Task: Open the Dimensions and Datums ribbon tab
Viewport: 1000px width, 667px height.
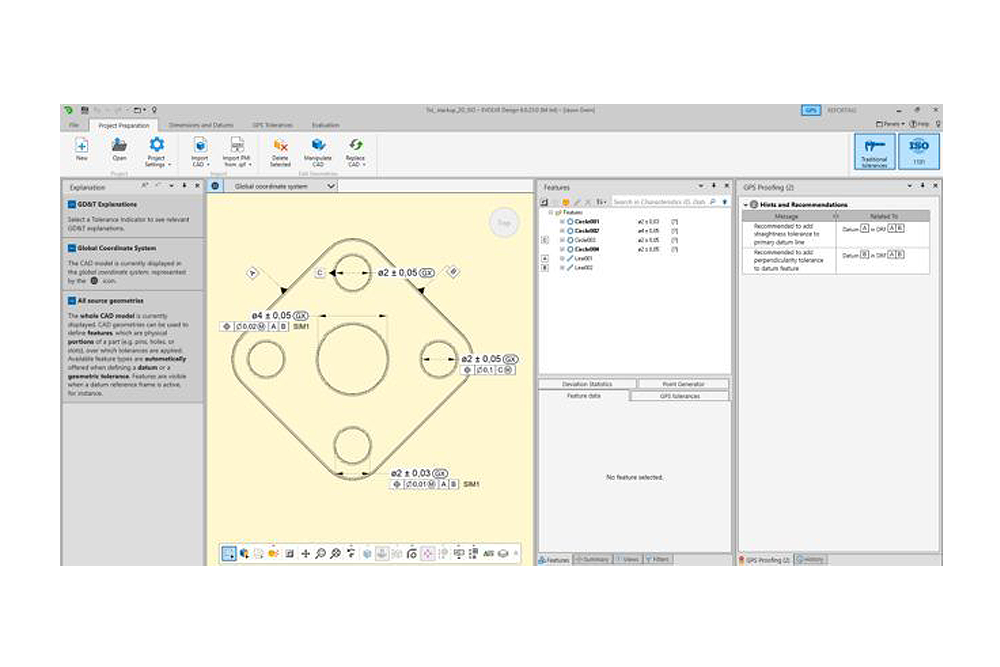Action: [x=201, y=125]
